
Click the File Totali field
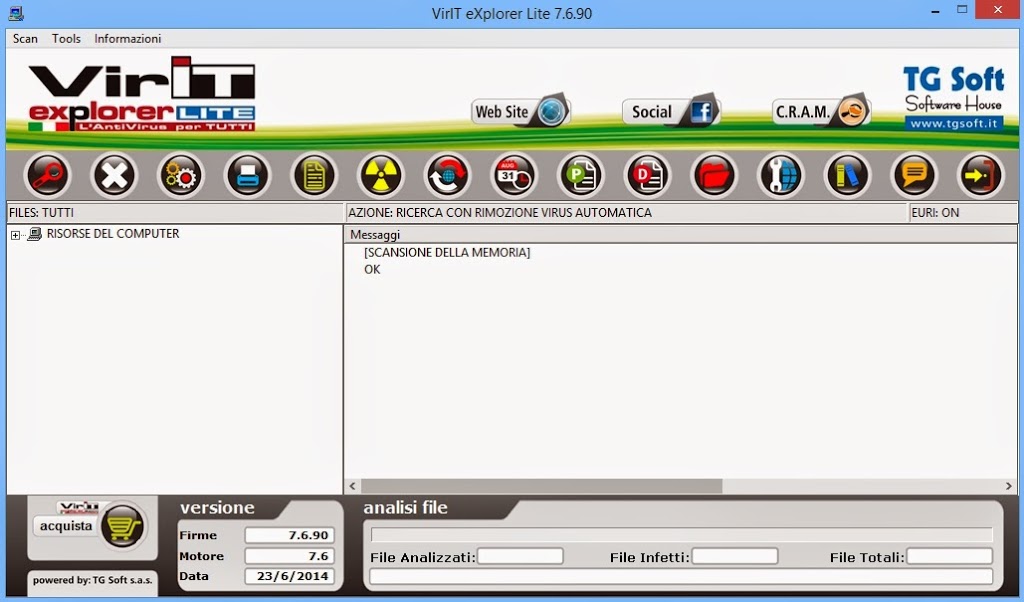pos(950,556)
